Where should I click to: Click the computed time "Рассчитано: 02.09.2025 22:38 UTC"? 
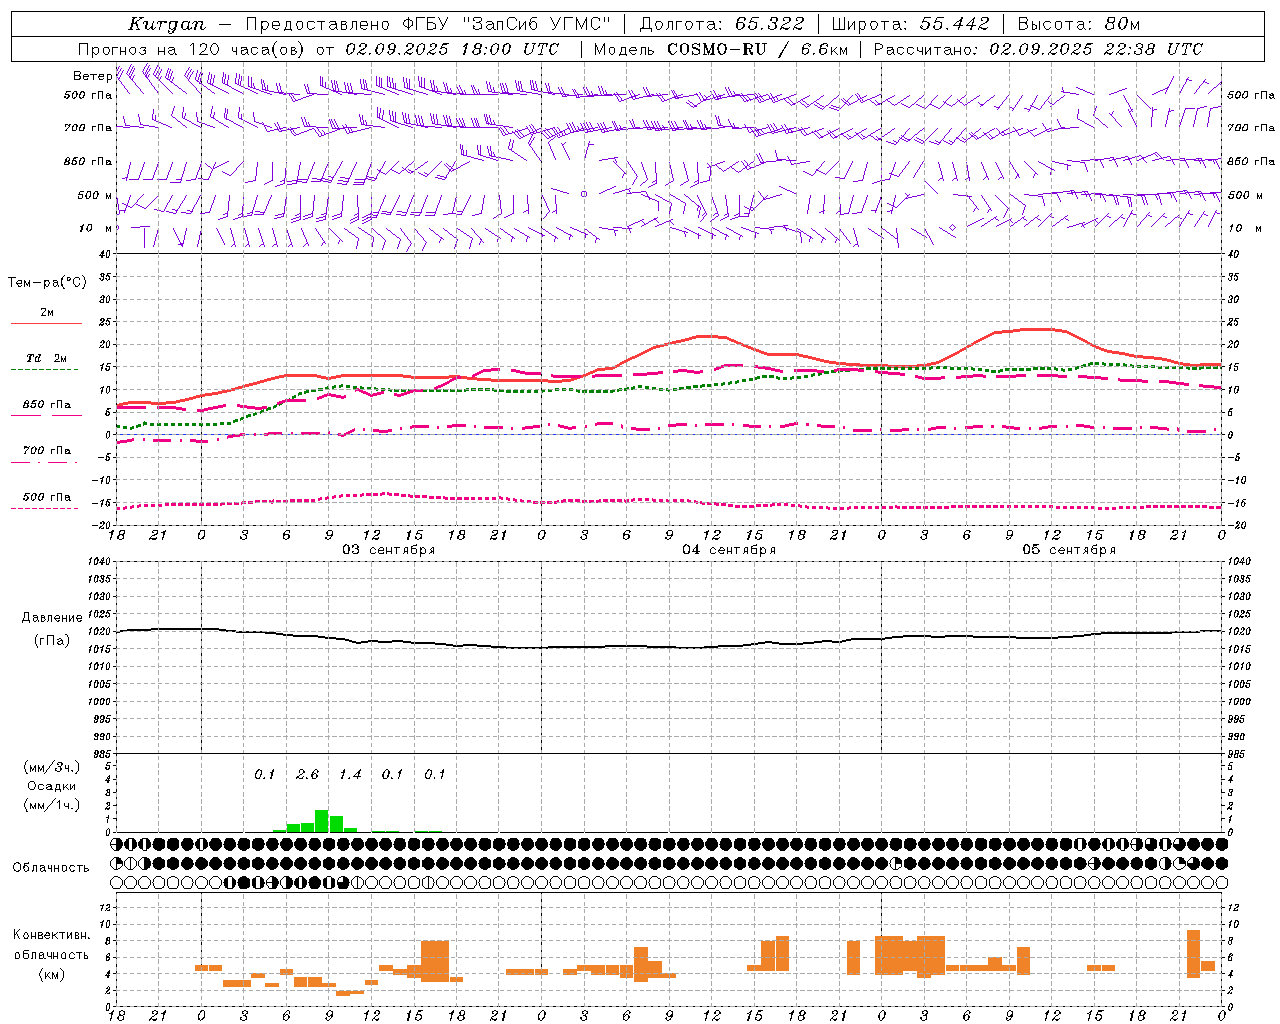point(1038,49)
